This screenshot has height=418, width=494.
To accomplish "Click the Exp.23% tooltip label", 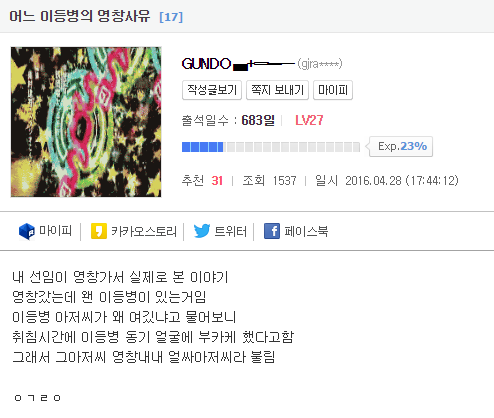I will point(402,146).
